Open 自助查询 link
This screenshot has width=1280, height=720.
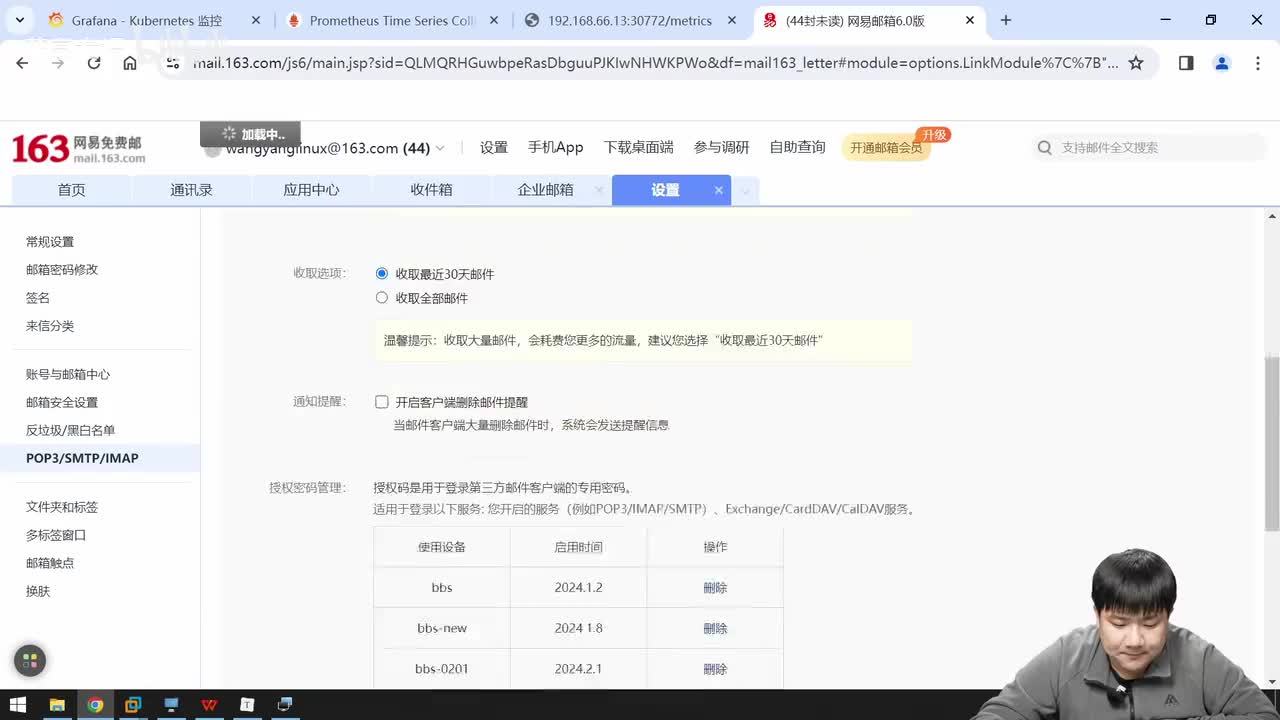pos(797,147)
